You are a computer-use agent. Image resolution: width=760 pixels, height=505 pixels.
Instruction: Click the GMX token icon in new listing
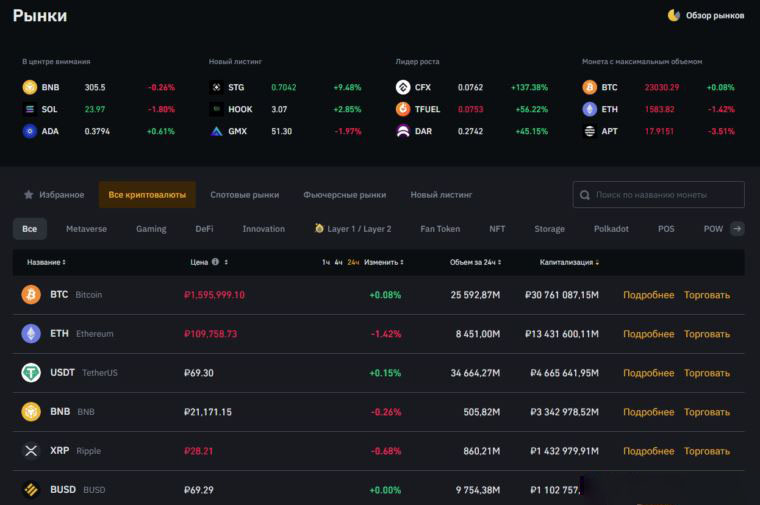pos(217,131)
